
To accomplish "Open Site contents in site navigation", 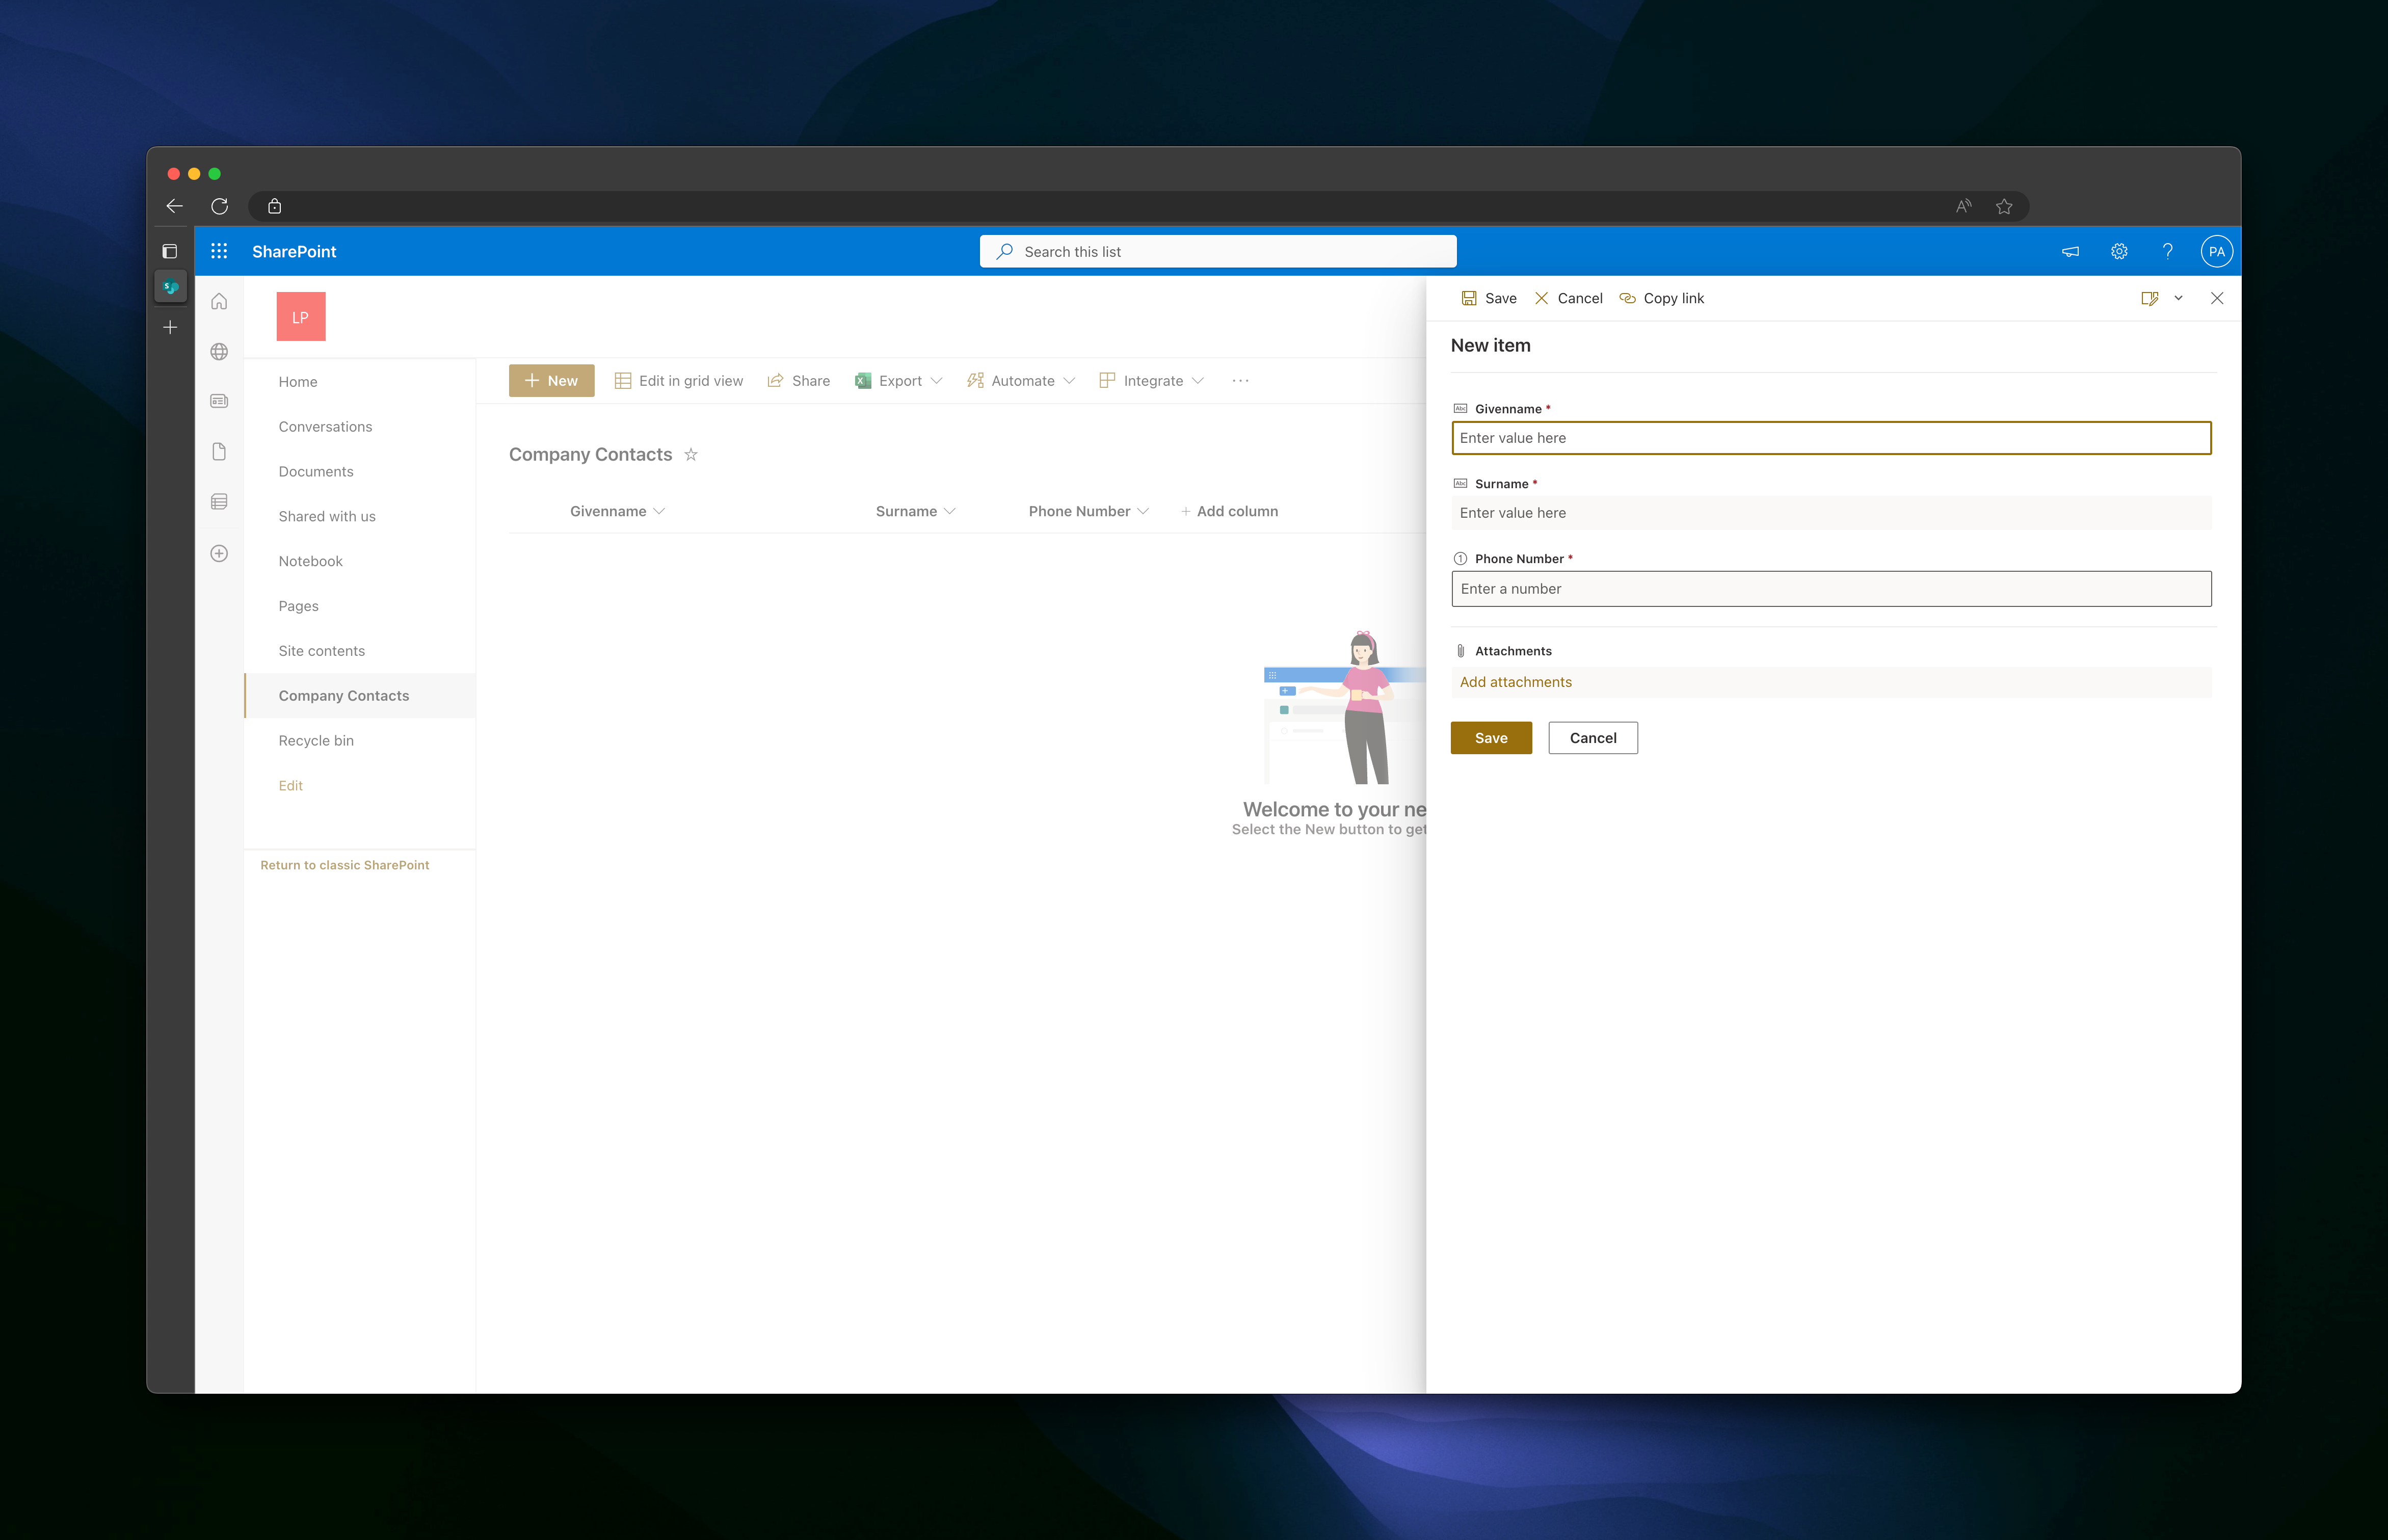I will tap(322, 651).
